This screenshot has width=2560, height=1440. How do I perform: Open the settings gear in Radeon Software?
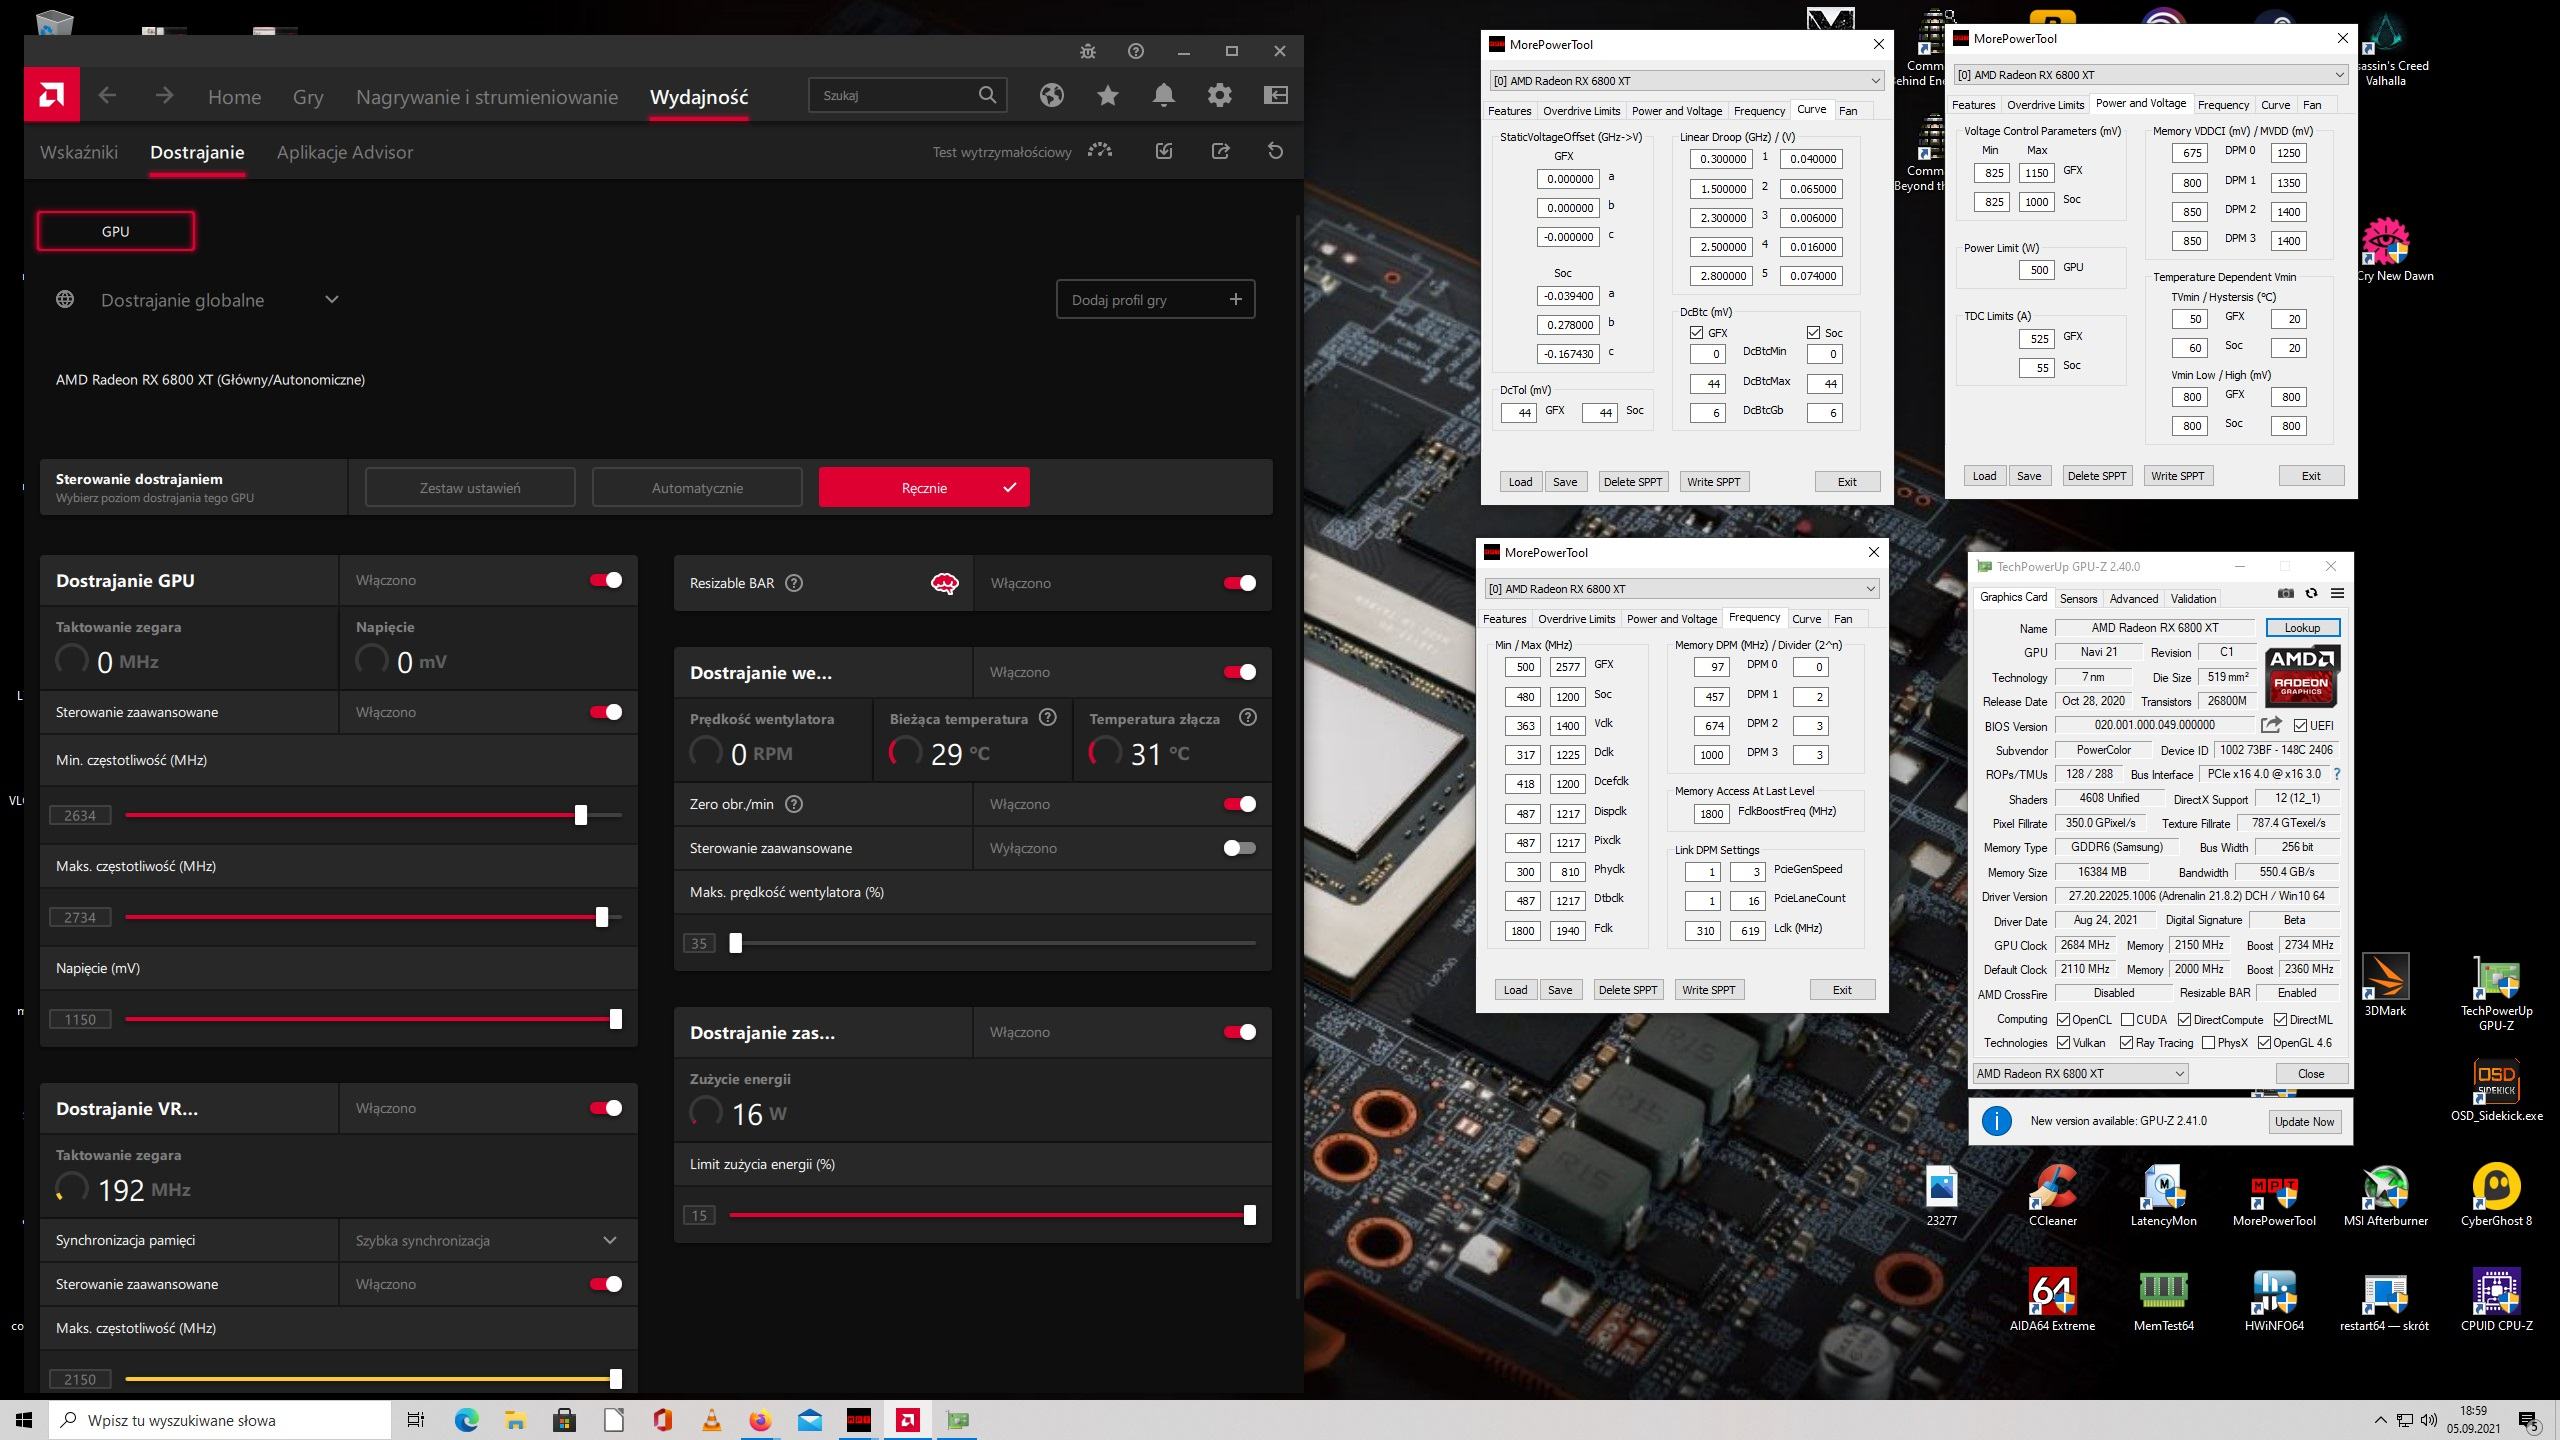[1219, 95]
